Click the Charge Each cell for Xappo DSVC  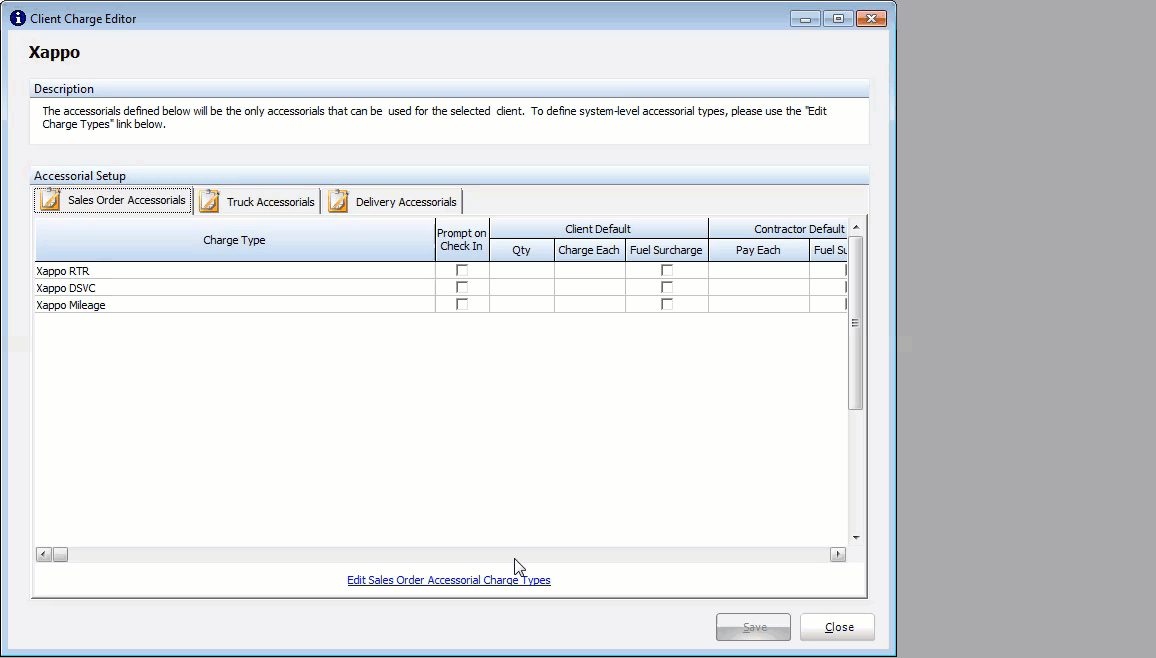589,287
